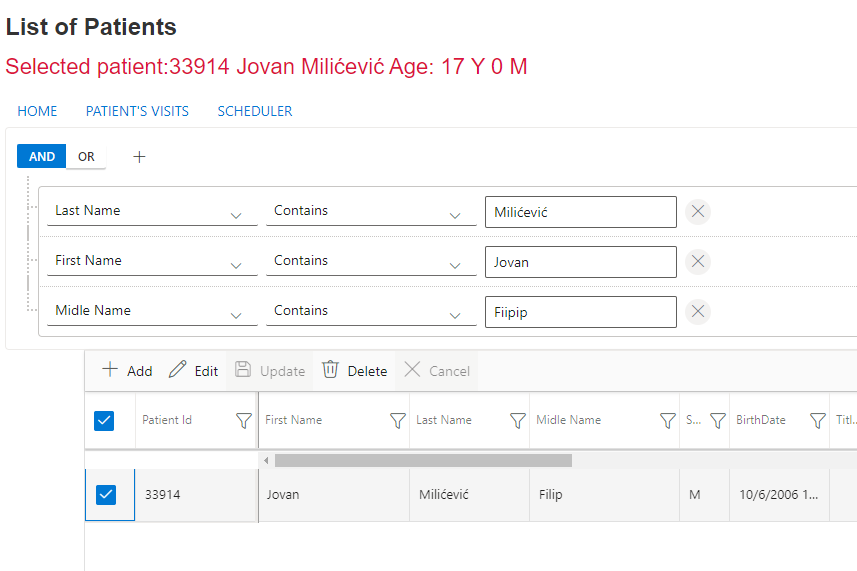Remove the Last Name filter row
This screenshot has width=857, height=571.
tap(698, 211)
